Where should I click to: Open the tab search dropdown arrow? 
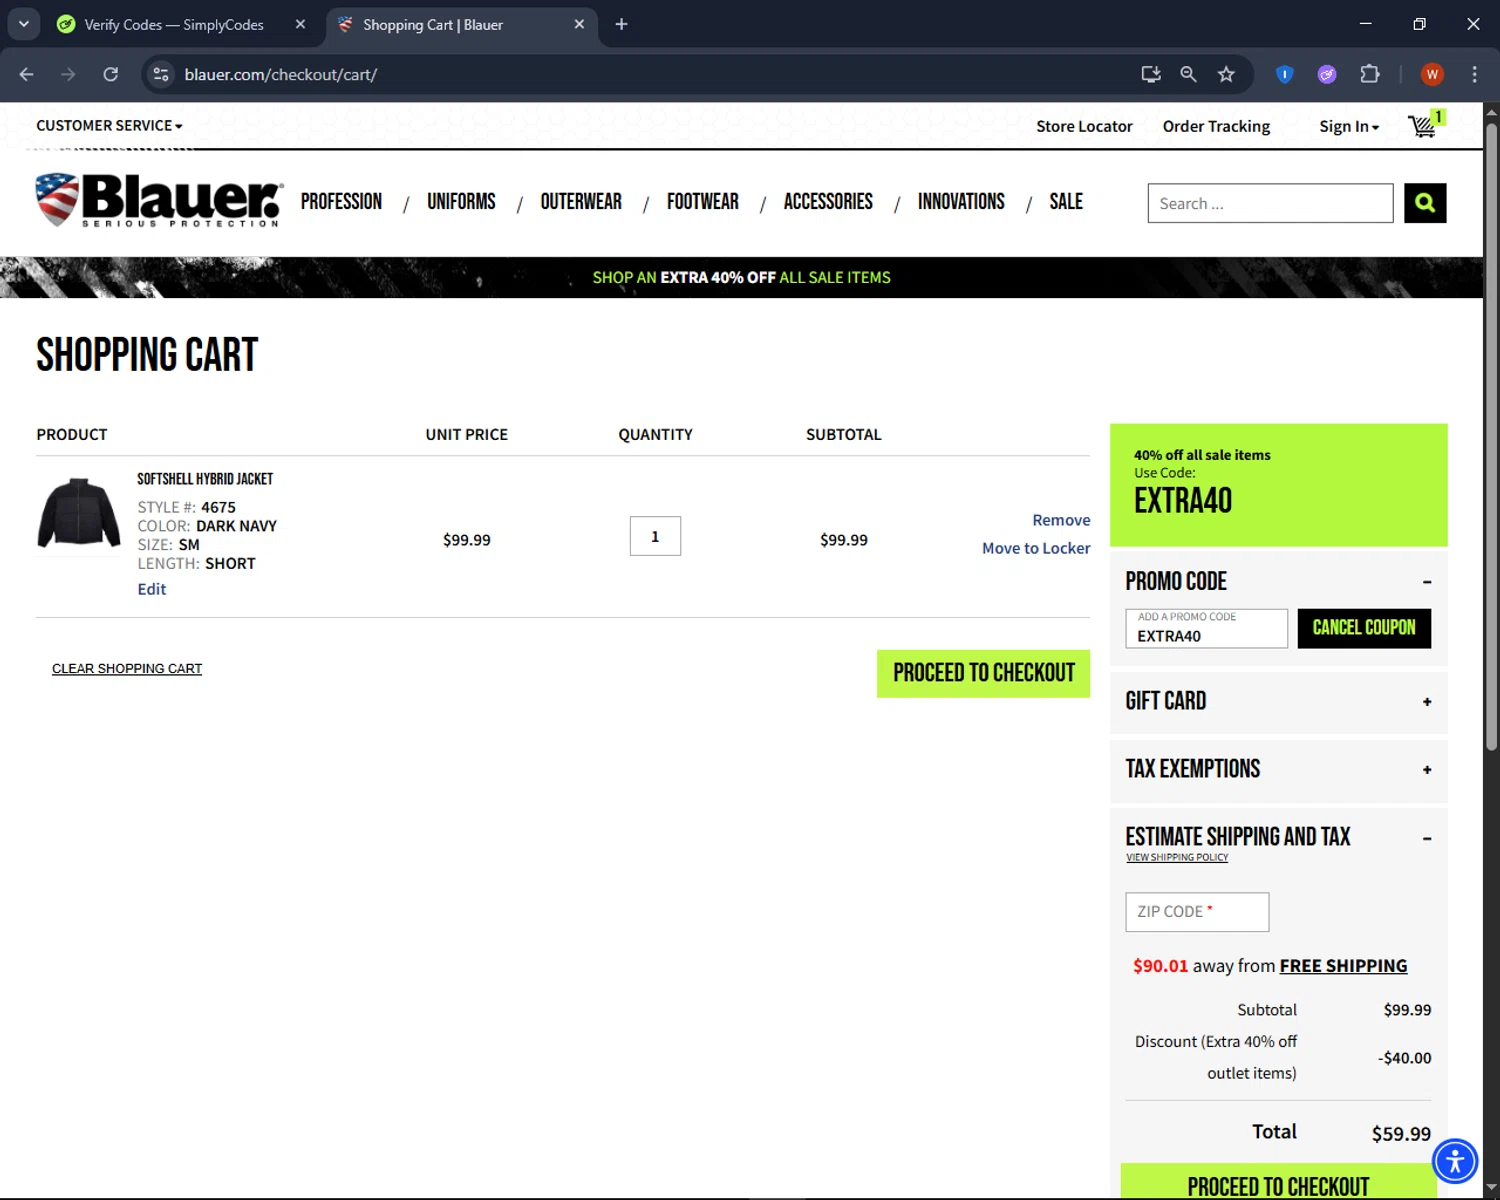pyautogui.click(x=24, y=24)
